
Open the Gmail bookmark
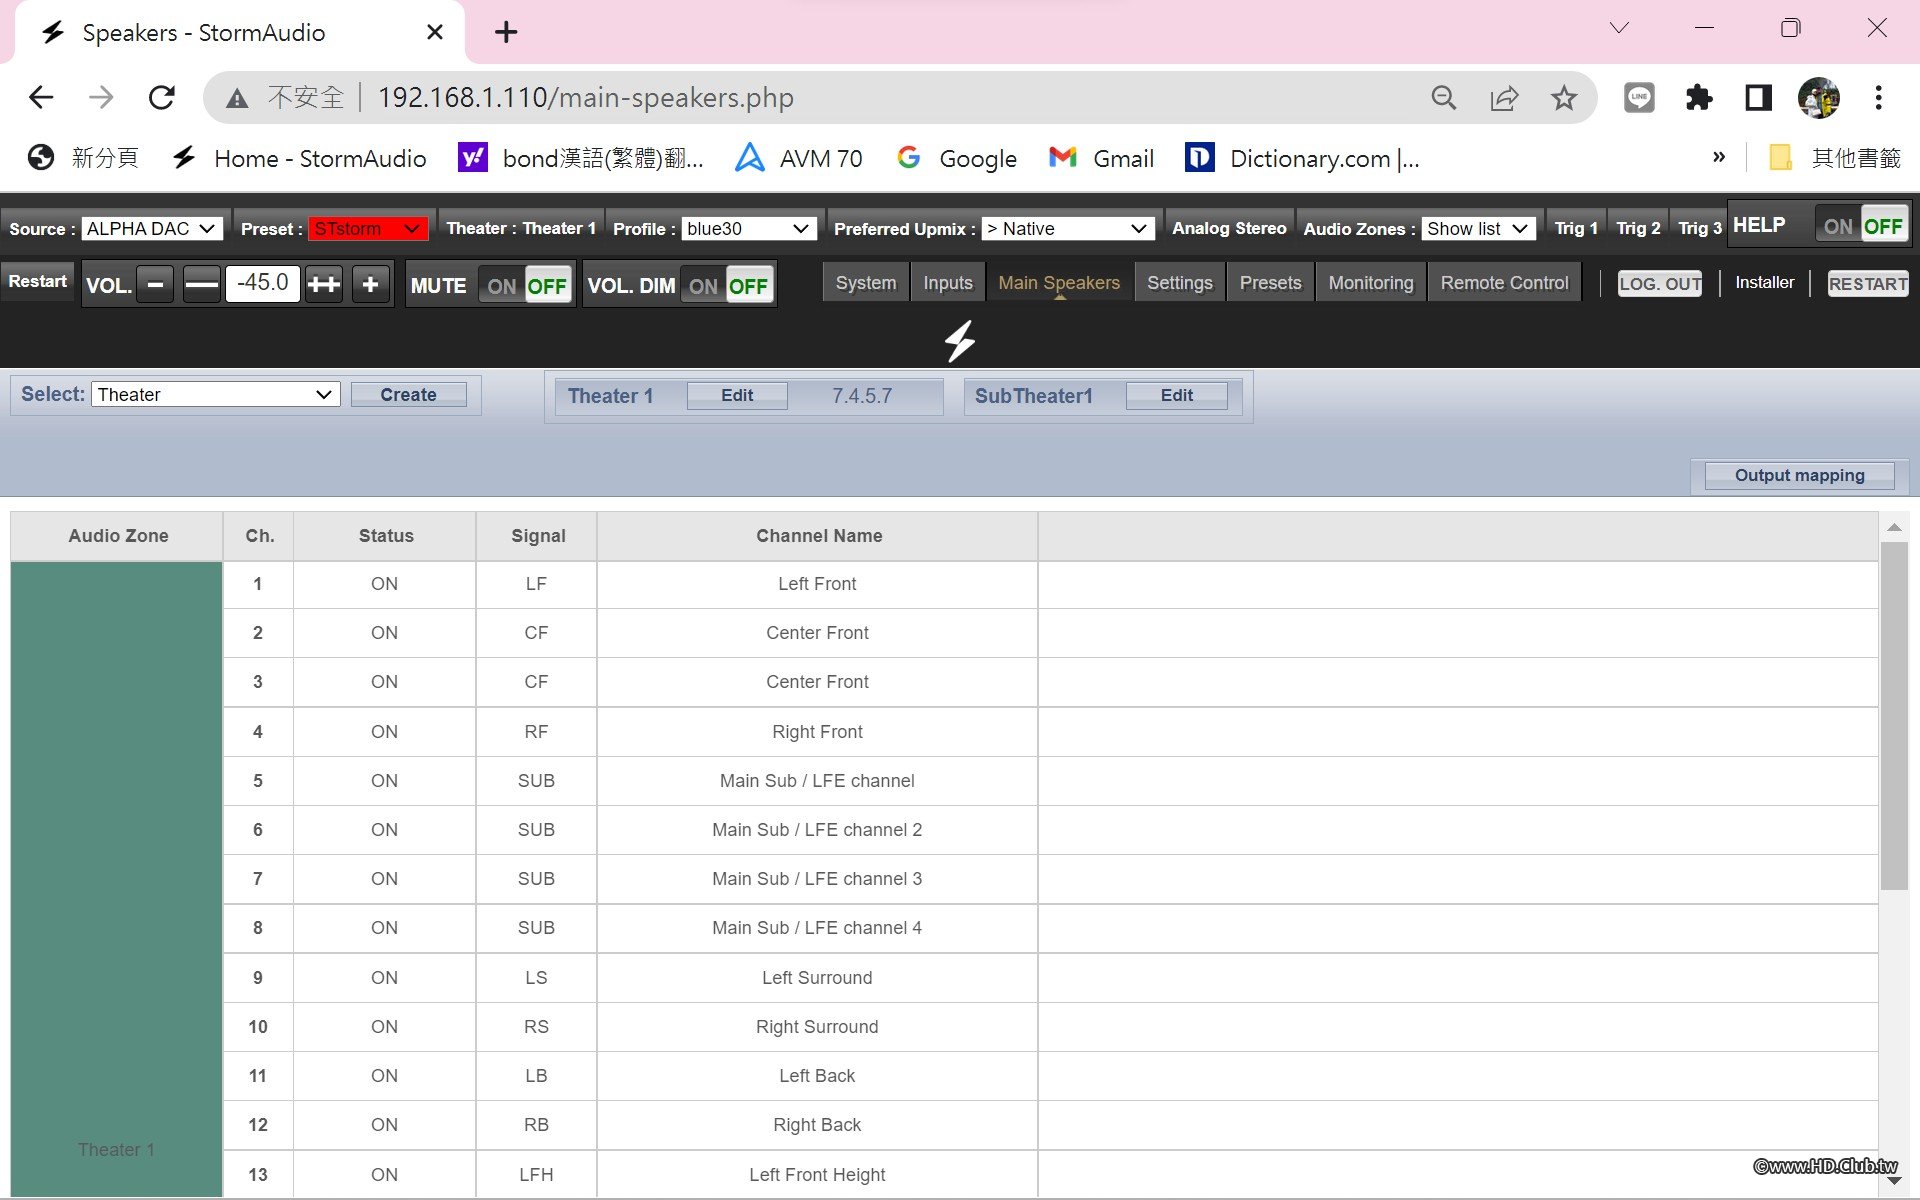click(x=1101, y=158)
